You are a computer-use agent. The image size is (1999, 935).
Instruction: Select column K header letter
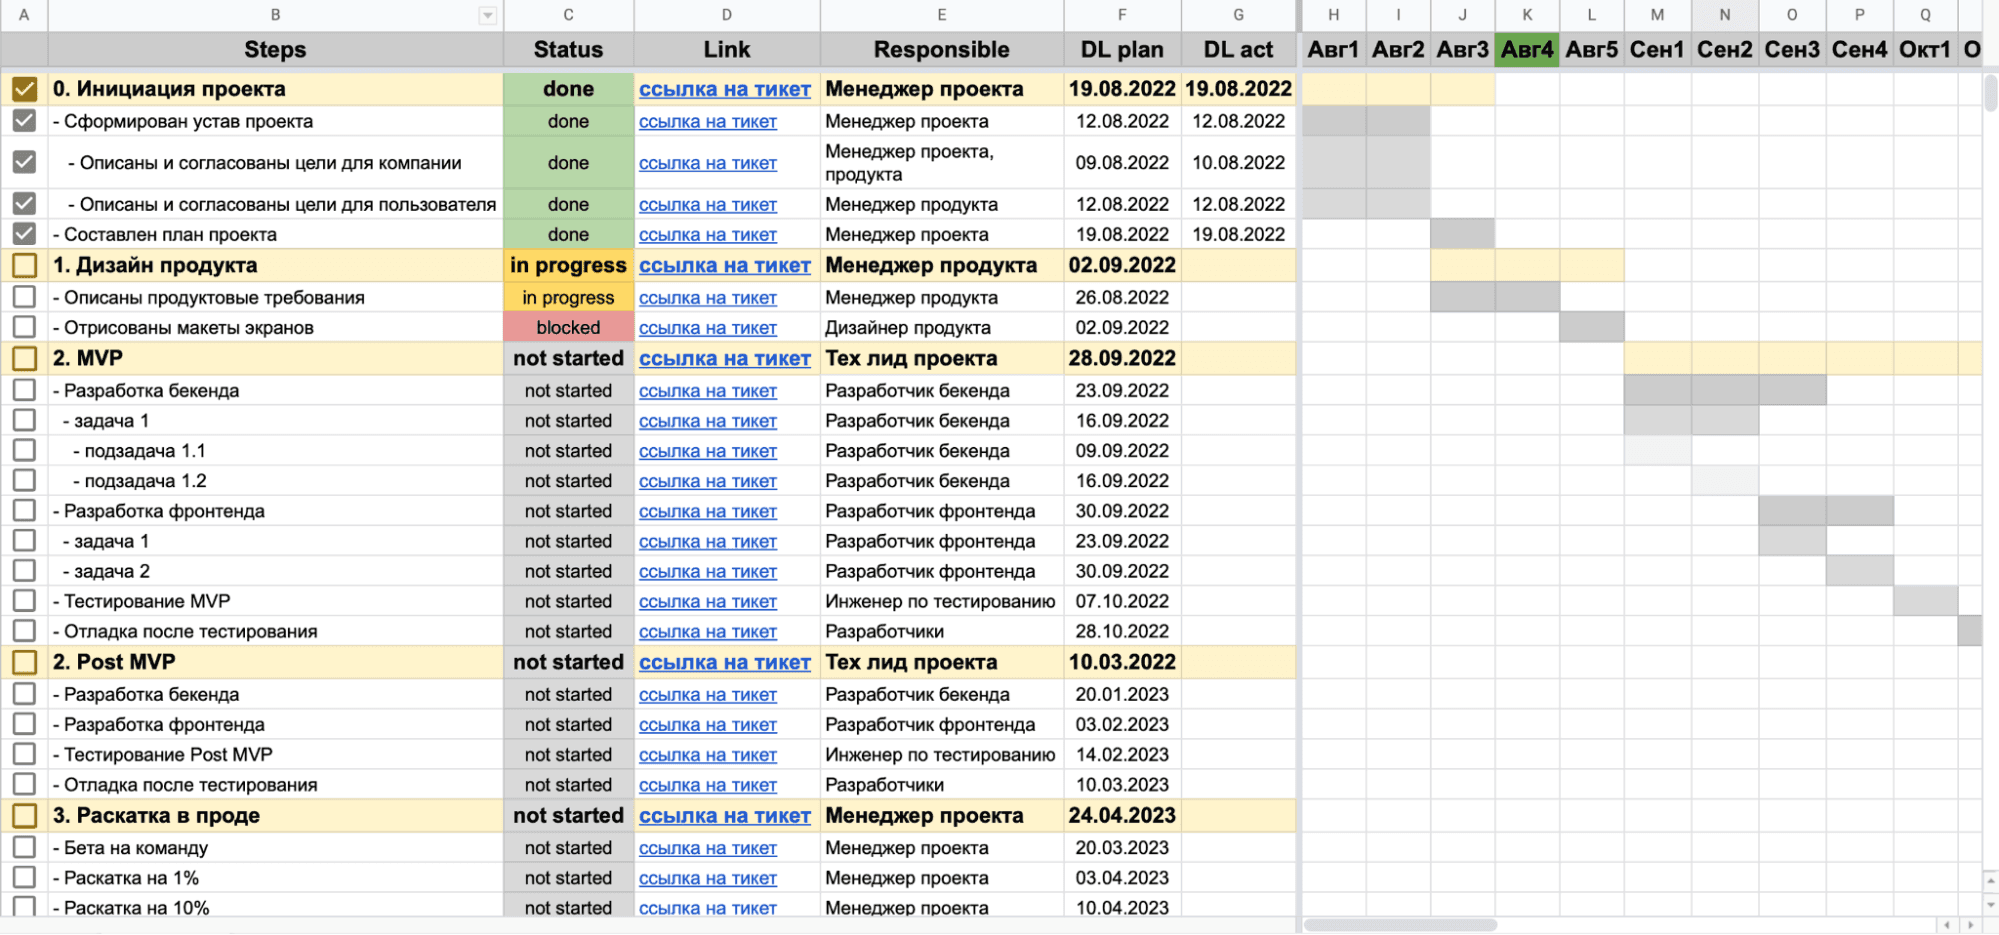[1527, 15]
